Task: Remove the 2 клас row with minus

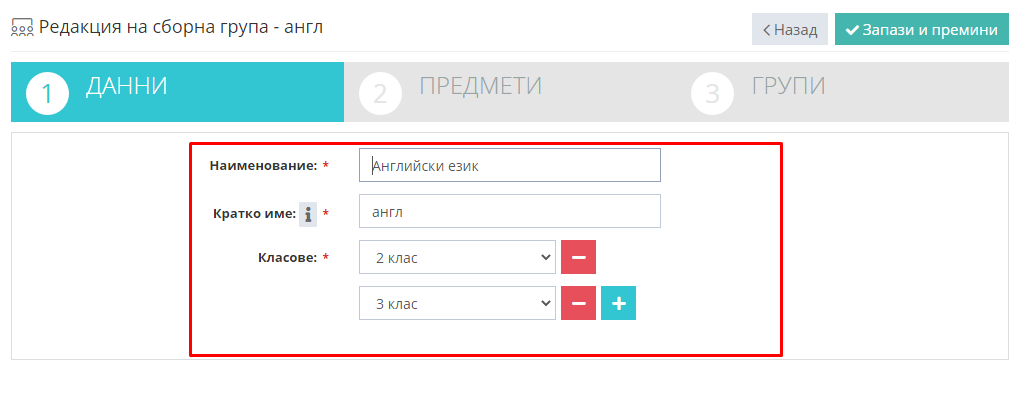Action: click(x=578, y=257)
